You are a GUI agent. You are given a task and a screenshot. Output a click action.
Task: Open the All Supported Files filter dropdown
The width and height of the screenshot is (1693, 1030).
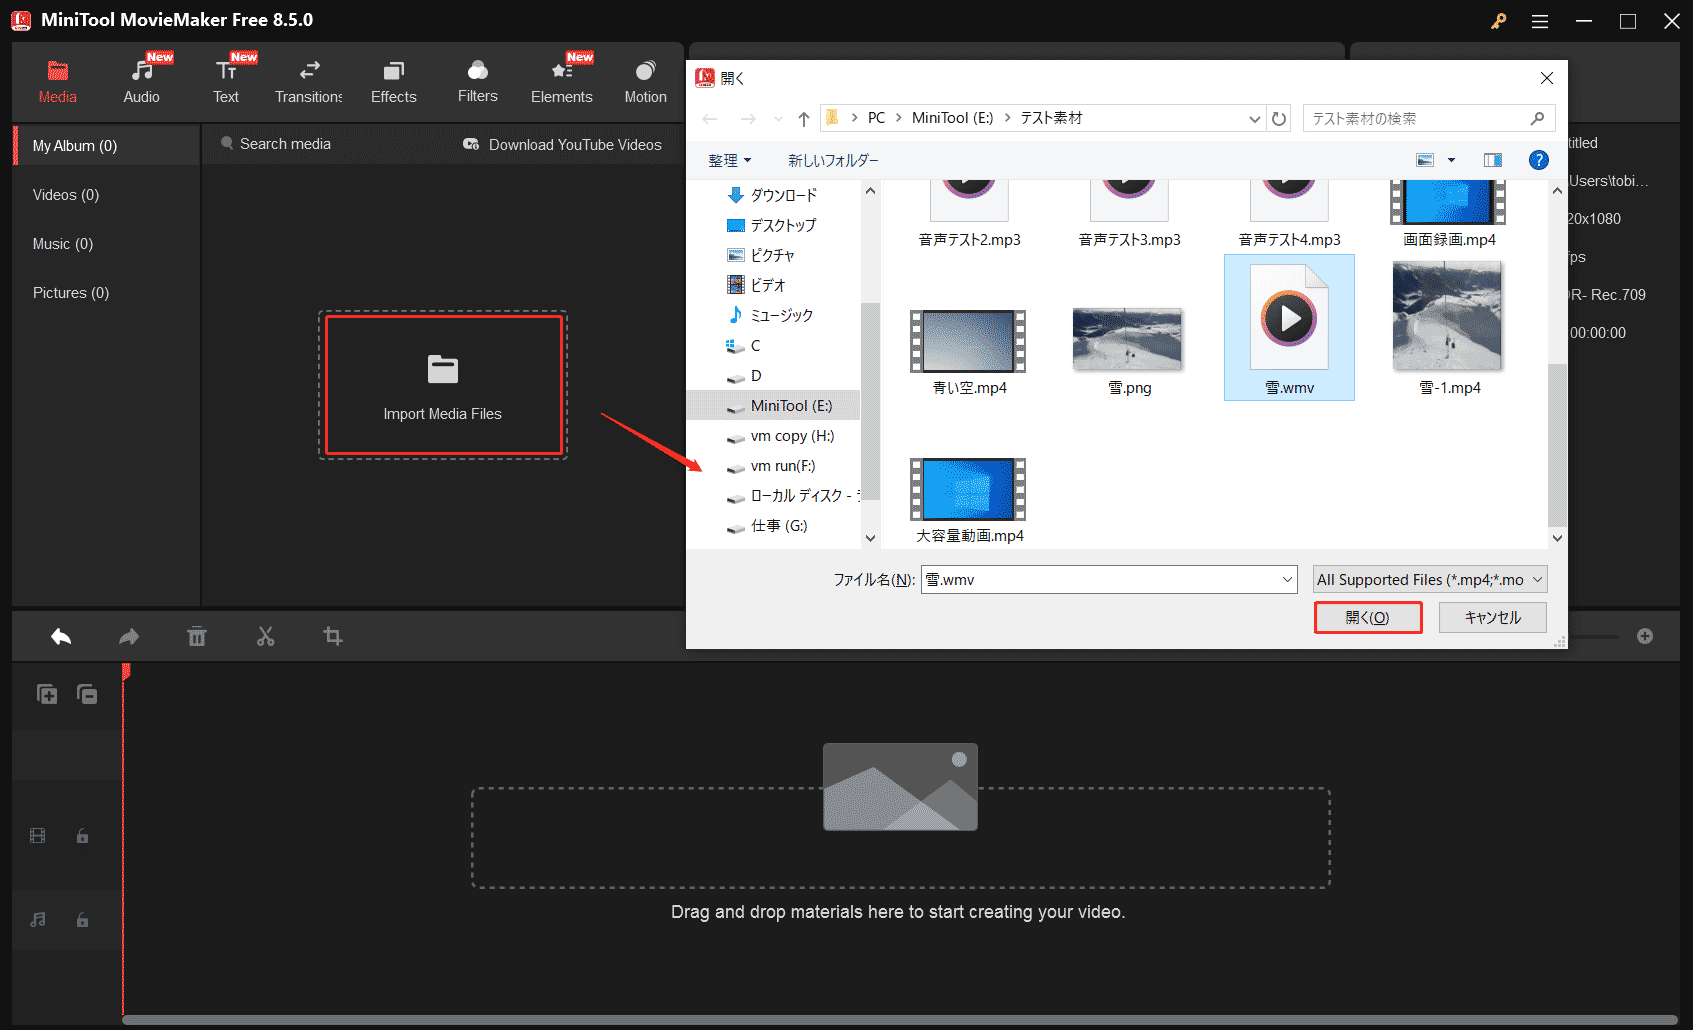pyautogui.click(x=1428, y=579)
